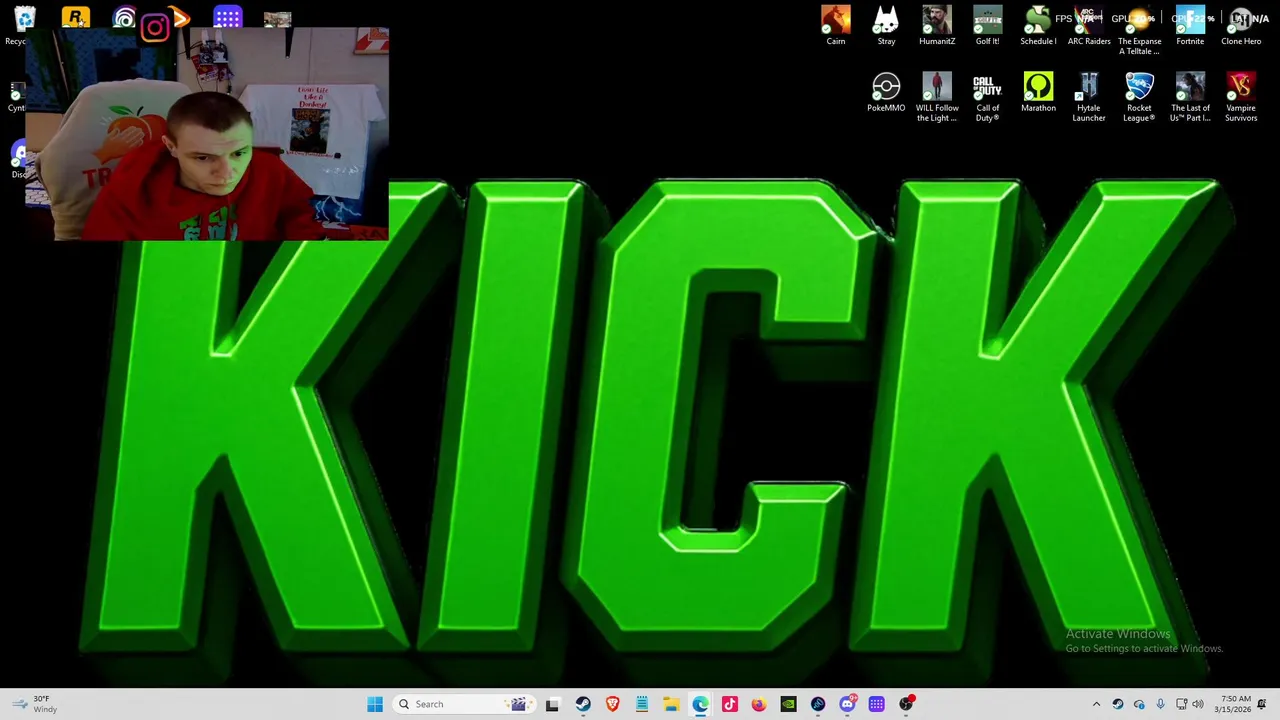The width and height of the screenshot is (1280, 720).
Task: Launch Call of Duty desktop icon
Action: tap(987, 97)
